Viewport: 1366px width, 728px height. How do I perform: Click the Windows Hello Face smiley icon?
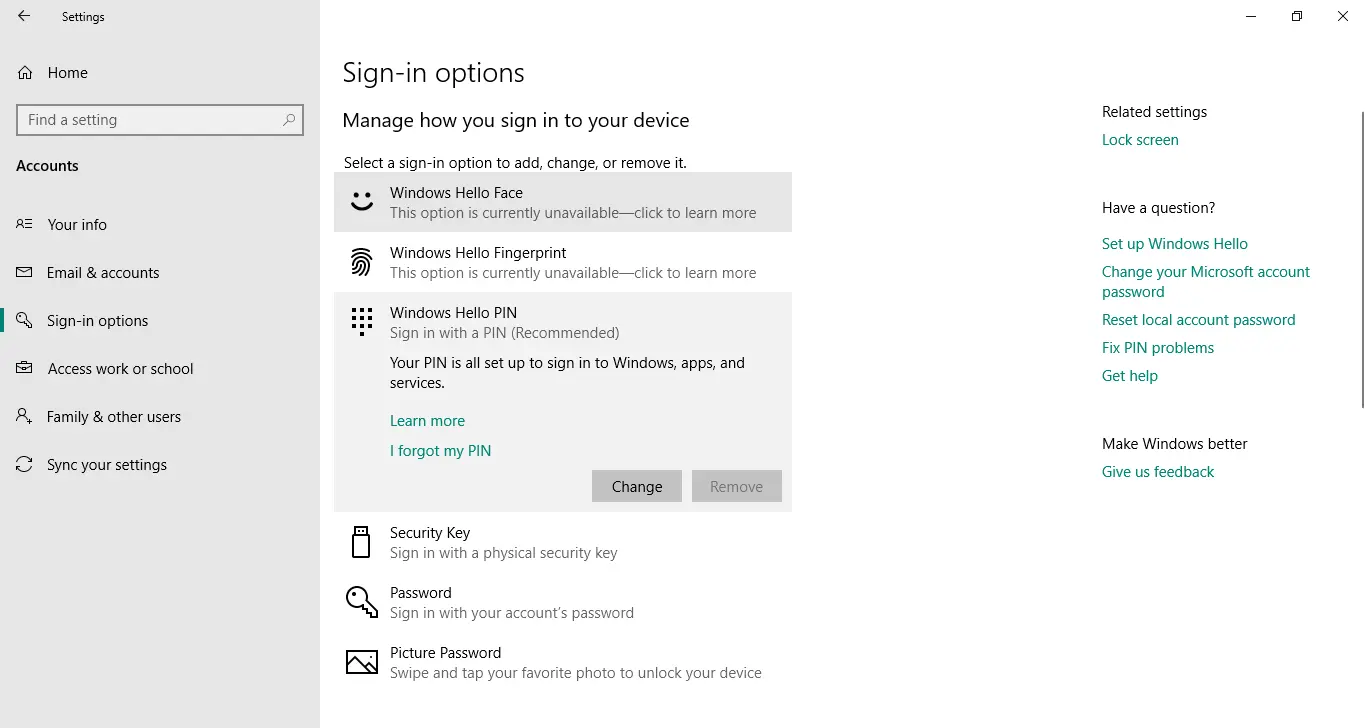coord(361,200)
